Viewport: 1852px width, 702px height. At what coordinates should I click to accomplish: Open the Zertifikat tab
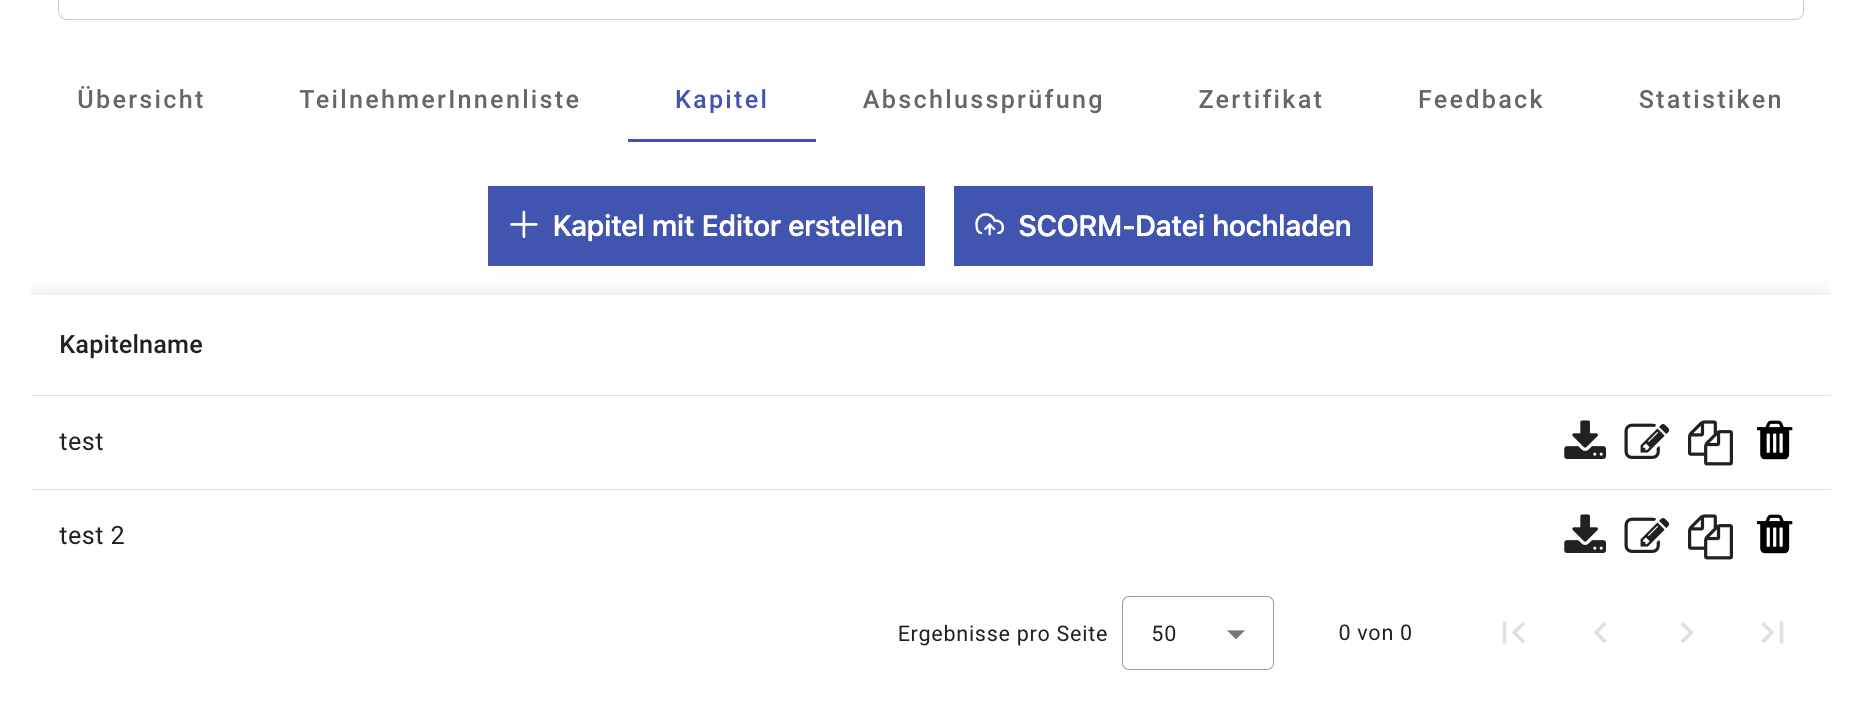[x=1260, y=100]
